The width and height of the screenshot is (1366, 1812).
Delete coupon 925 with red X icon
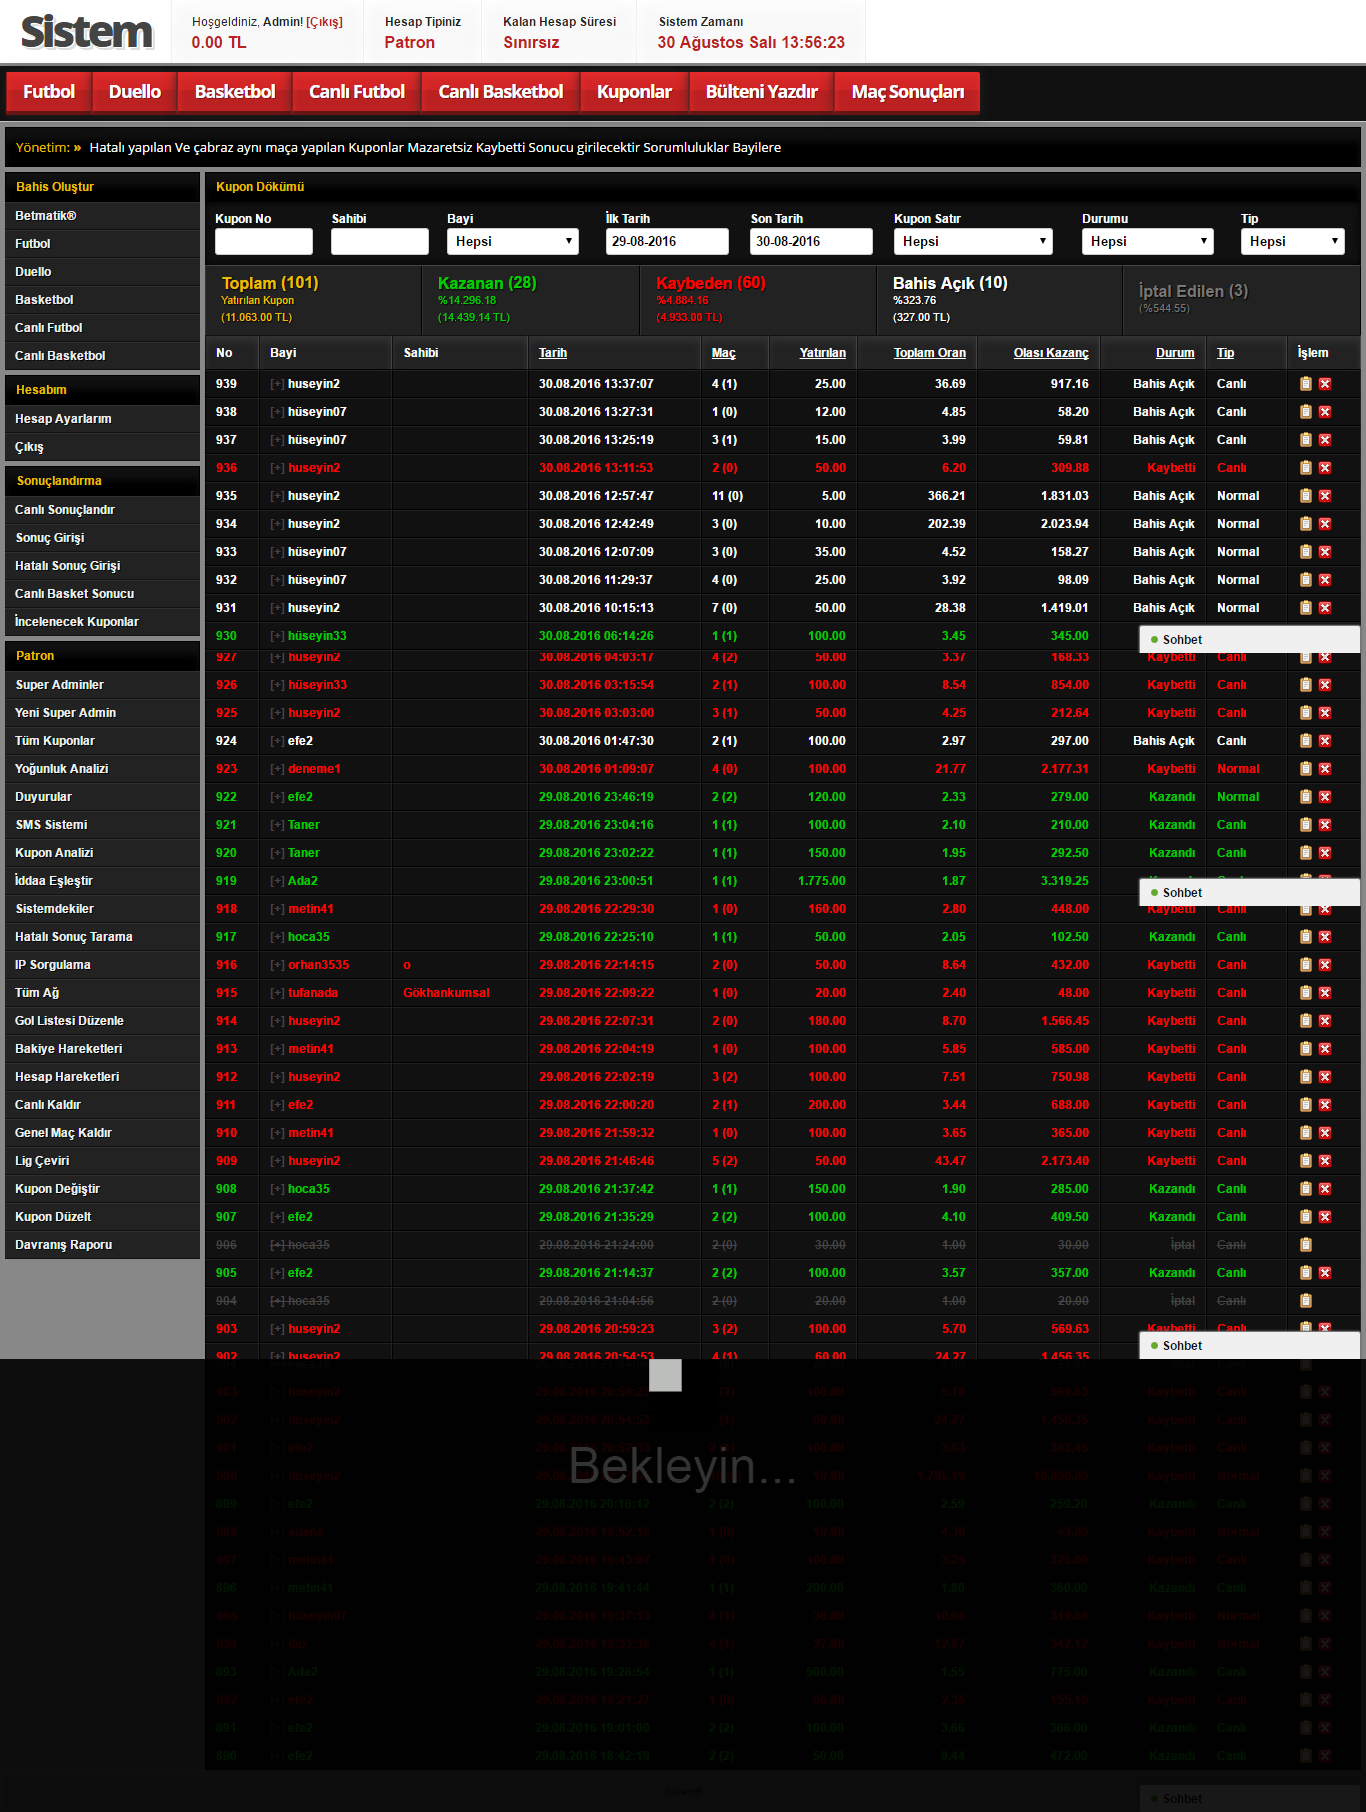(1325, 713)
